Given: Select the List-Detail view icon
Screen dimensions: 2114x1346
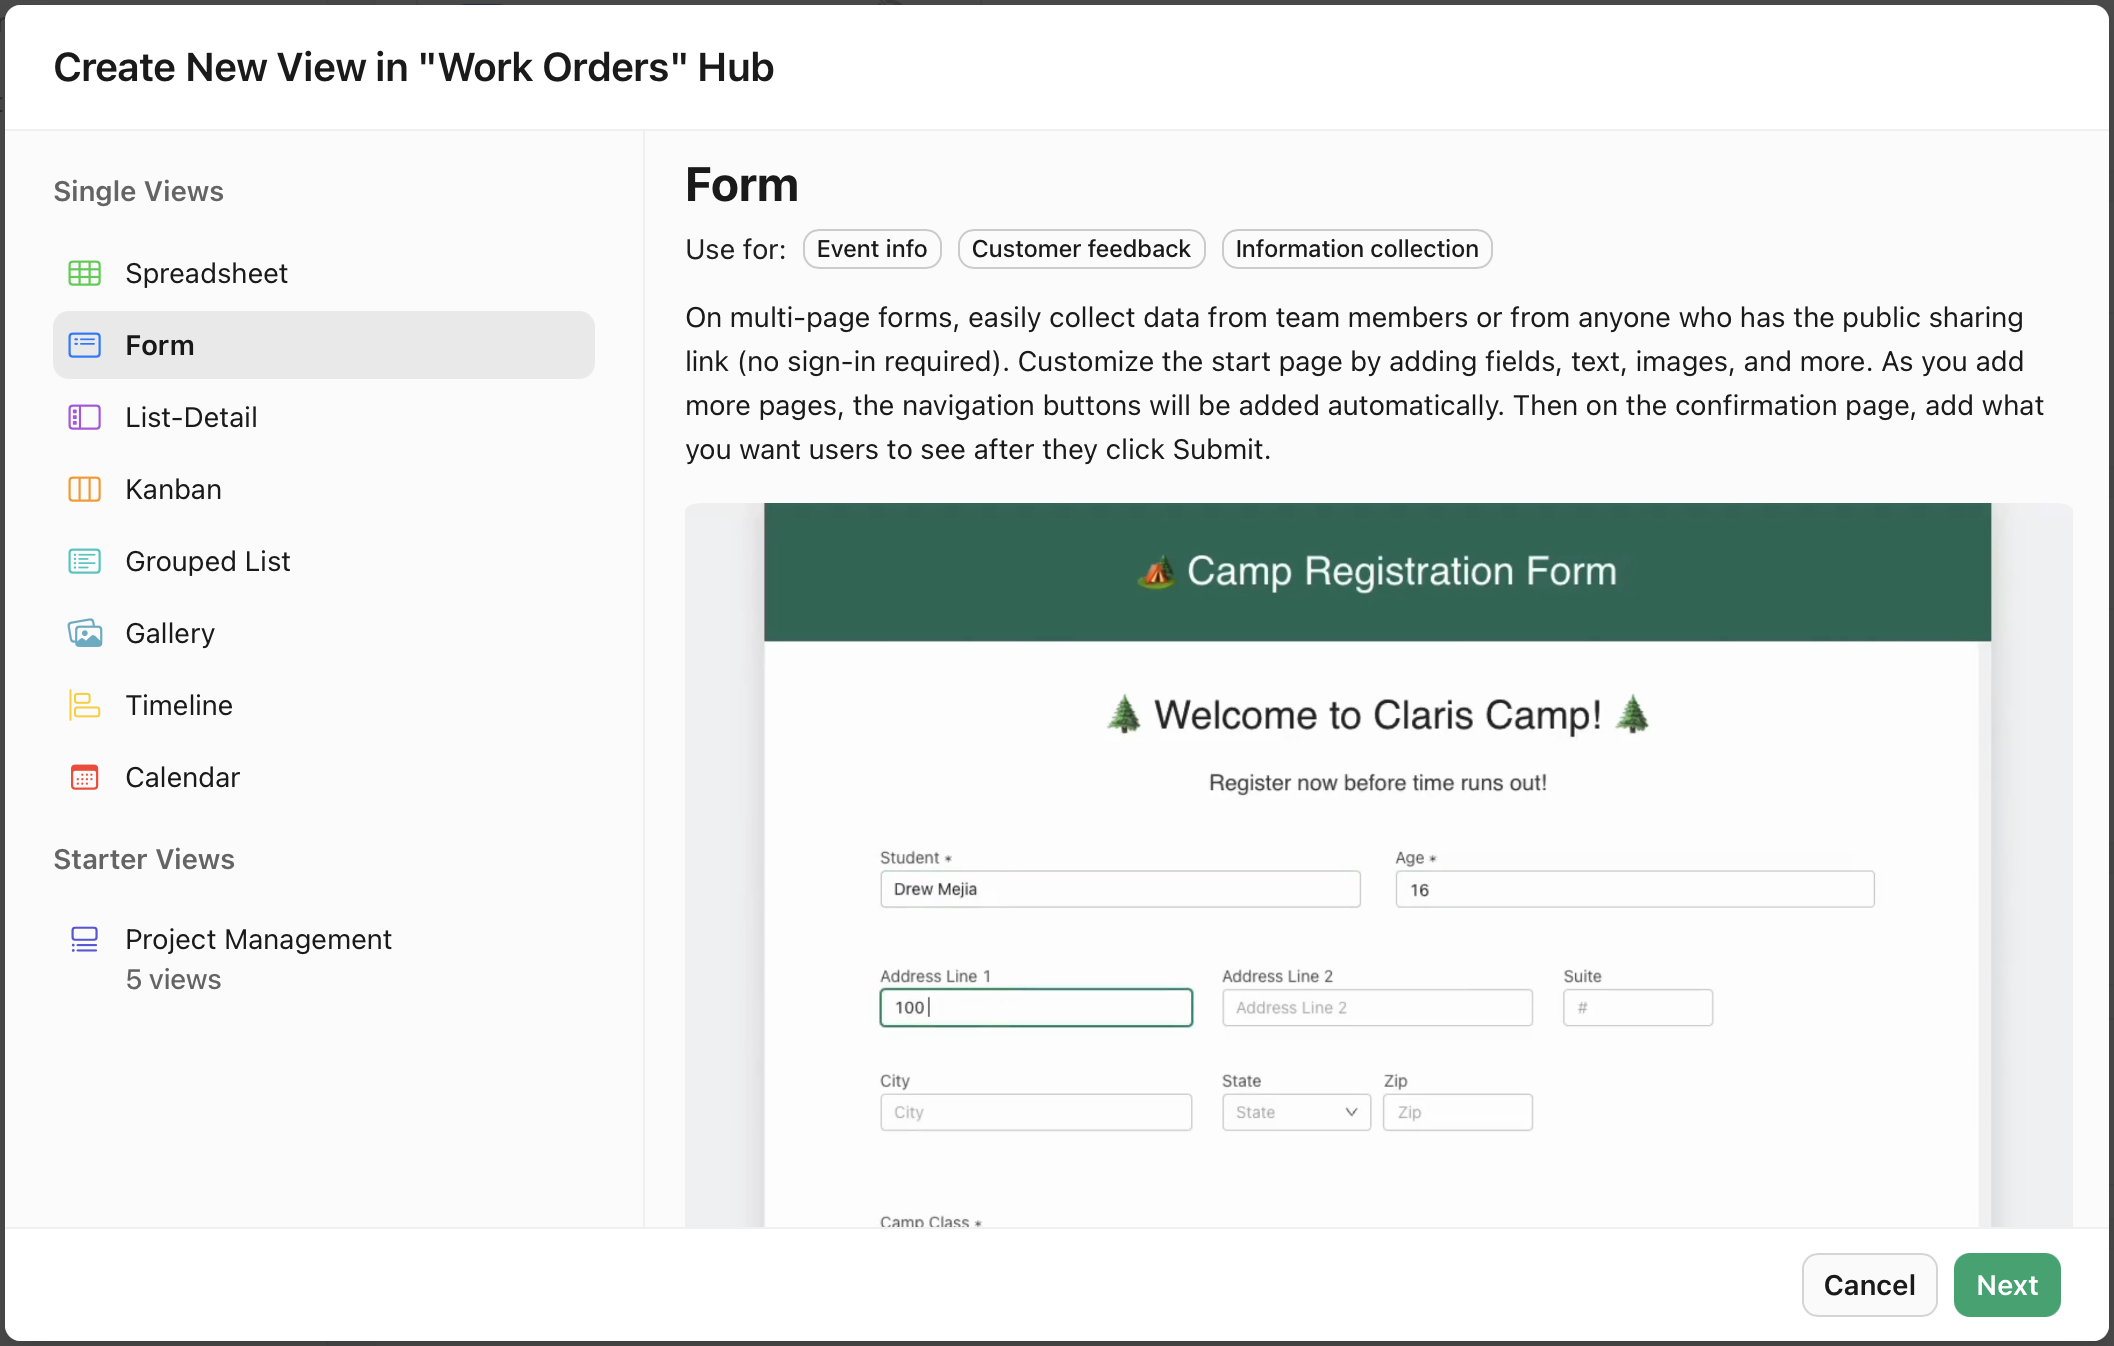Looking at the screenshot, I should (85, 417).
